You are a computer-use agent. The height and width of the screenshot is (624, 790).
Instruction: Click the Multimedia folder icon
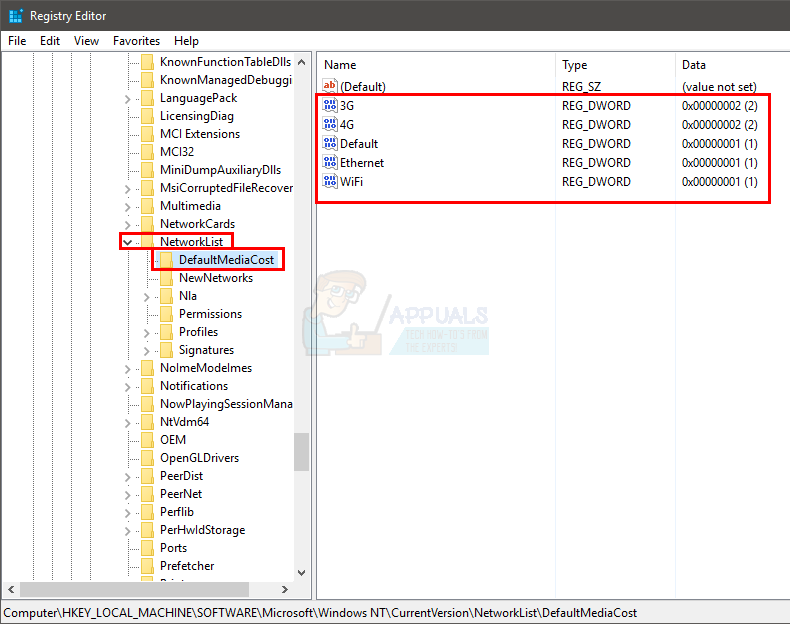pyautogui.click(x=148, y=206)
